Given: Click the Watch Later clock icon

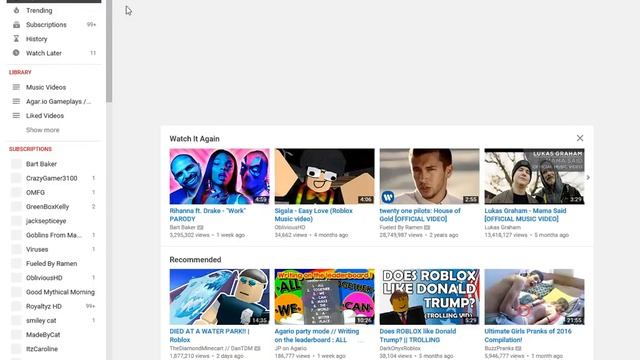Looking at the screenshot, I should click(16, 53).
